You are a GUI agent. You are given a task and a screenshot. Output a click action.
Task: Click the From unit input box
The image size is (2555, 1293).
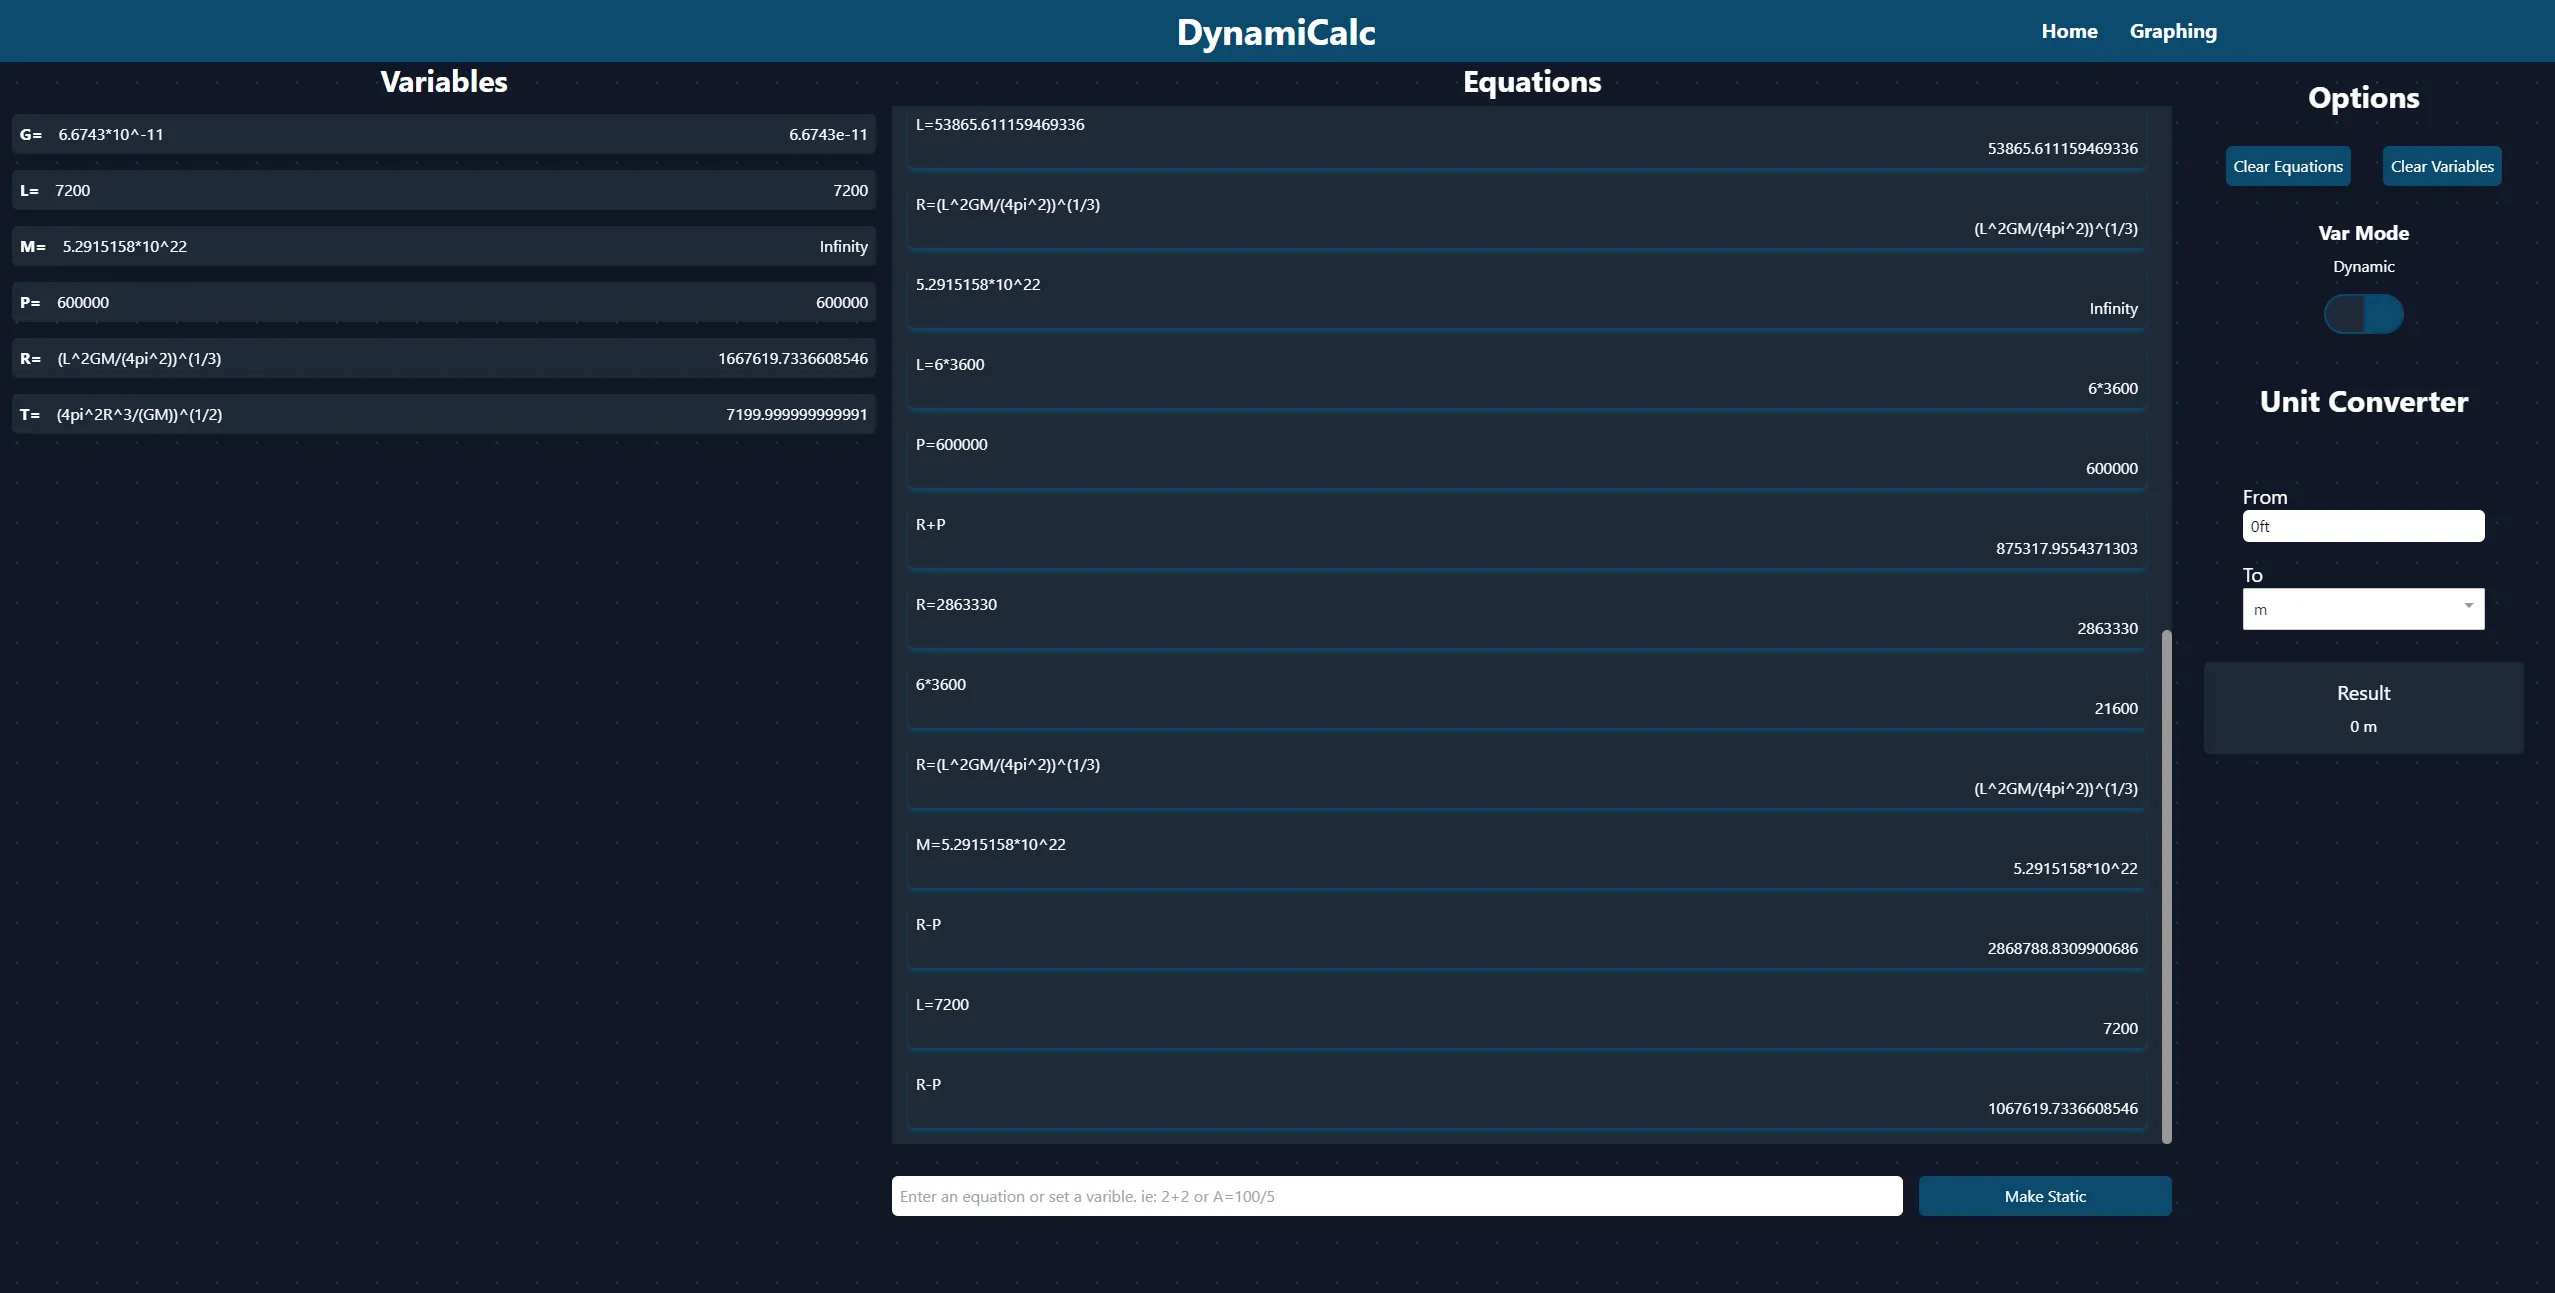click(2362, 526)
